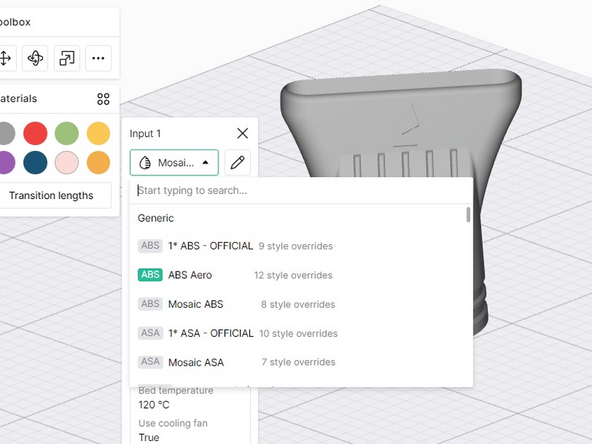
Task: Pick the dark blue material swatch
Action: (x=35, y=163)
